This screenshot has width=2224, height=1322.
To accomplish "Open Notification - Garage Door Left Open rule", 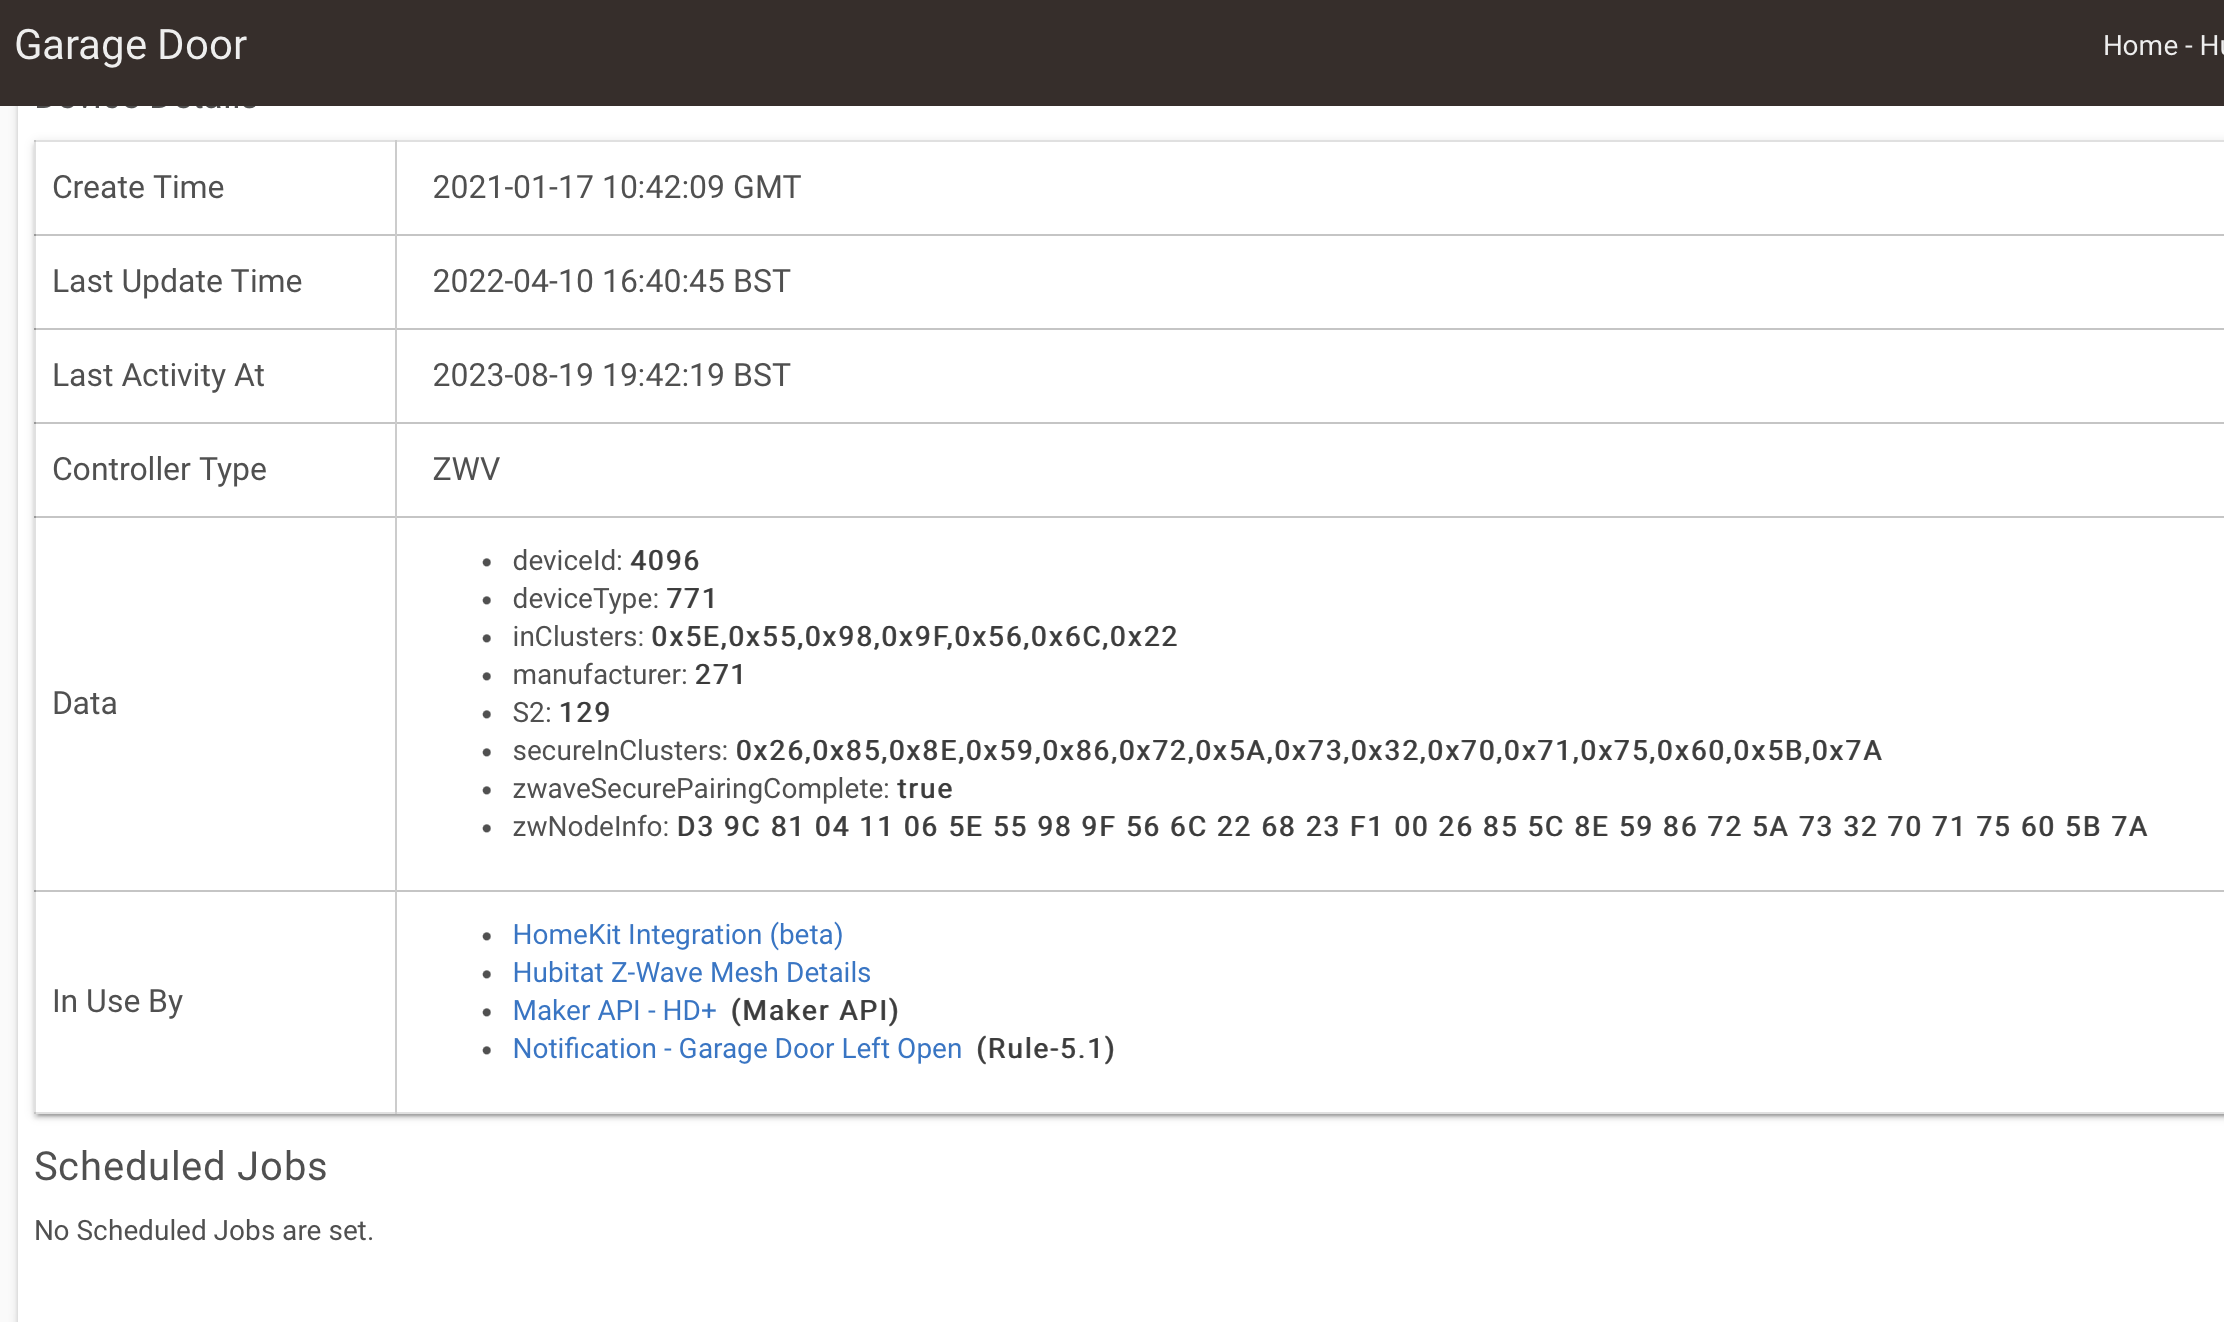I will tap(737, 1048).
